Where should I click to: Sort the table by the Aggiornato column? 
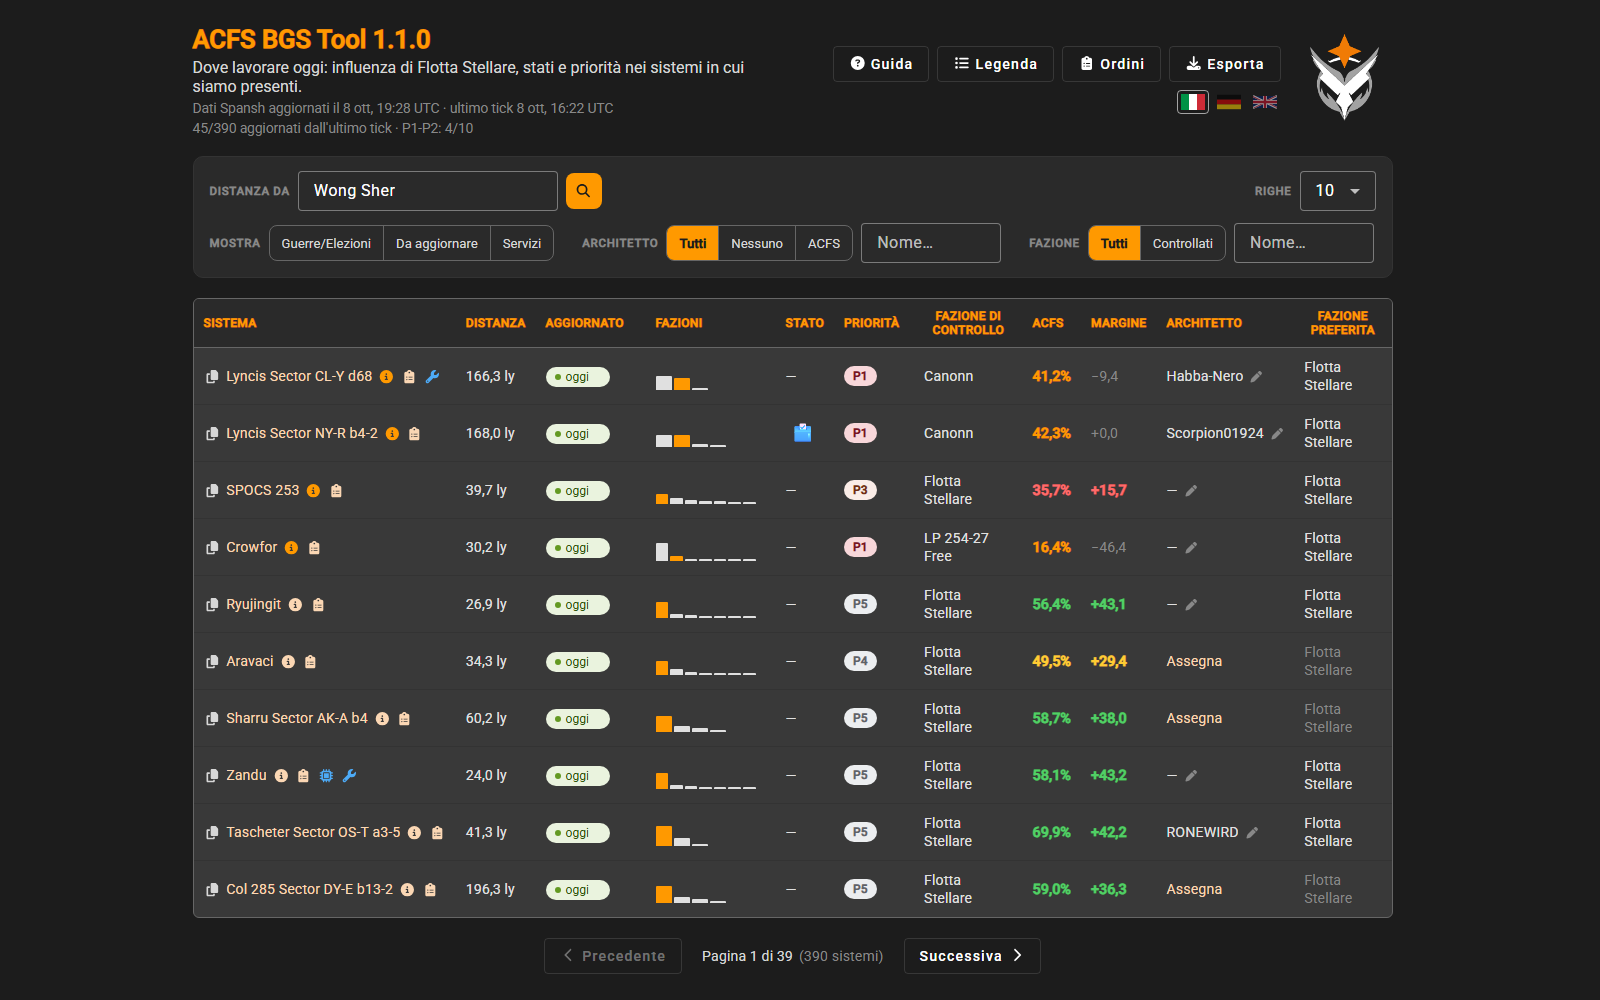(x=584, y=323)
